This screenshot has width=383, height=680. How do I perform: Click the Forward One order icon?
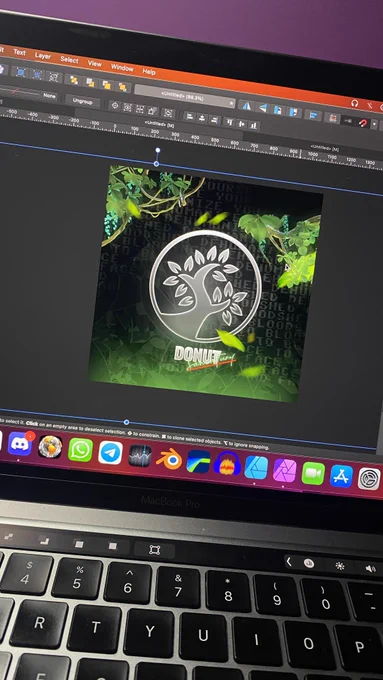coord(106,85)
